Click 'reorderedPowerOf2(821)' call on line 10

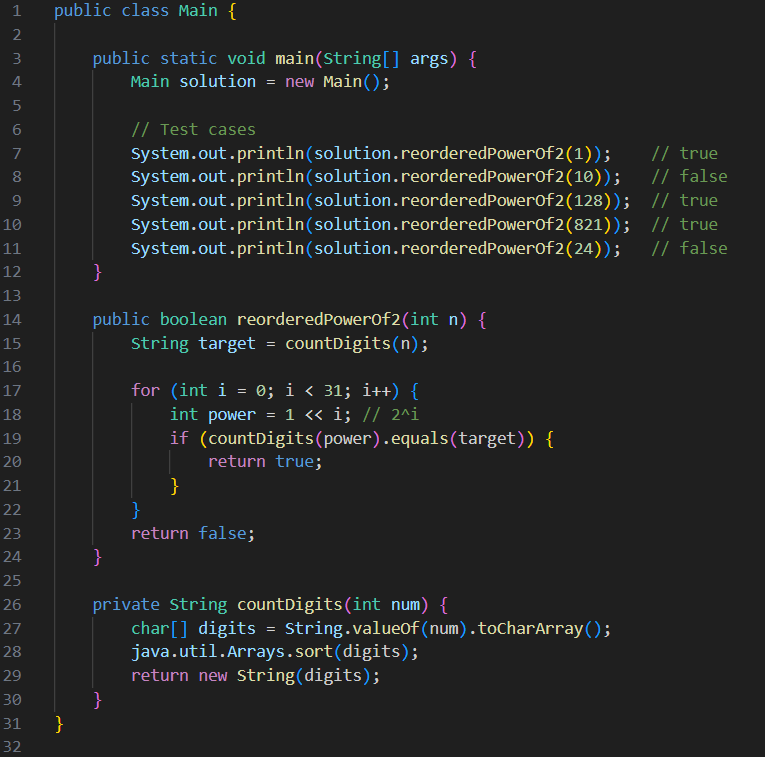[x=505, y=224]
